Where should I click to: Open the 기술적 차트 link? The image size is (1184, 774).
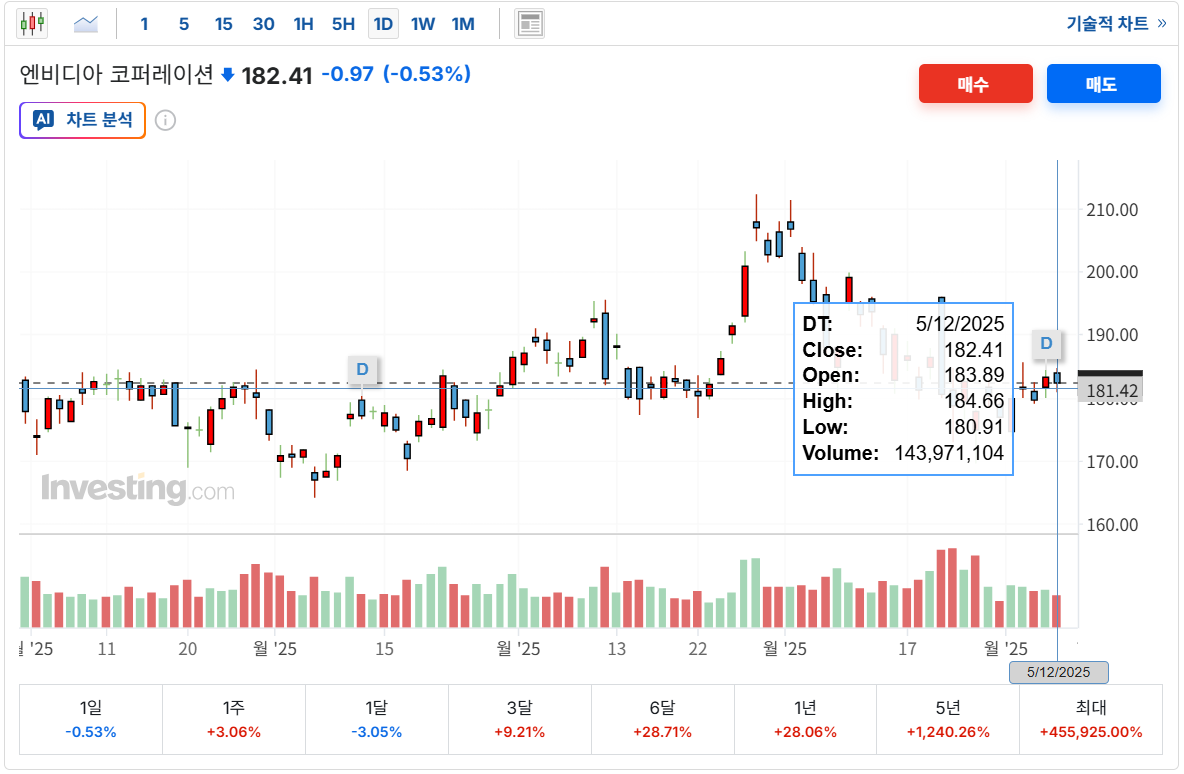pos(1116,23)
